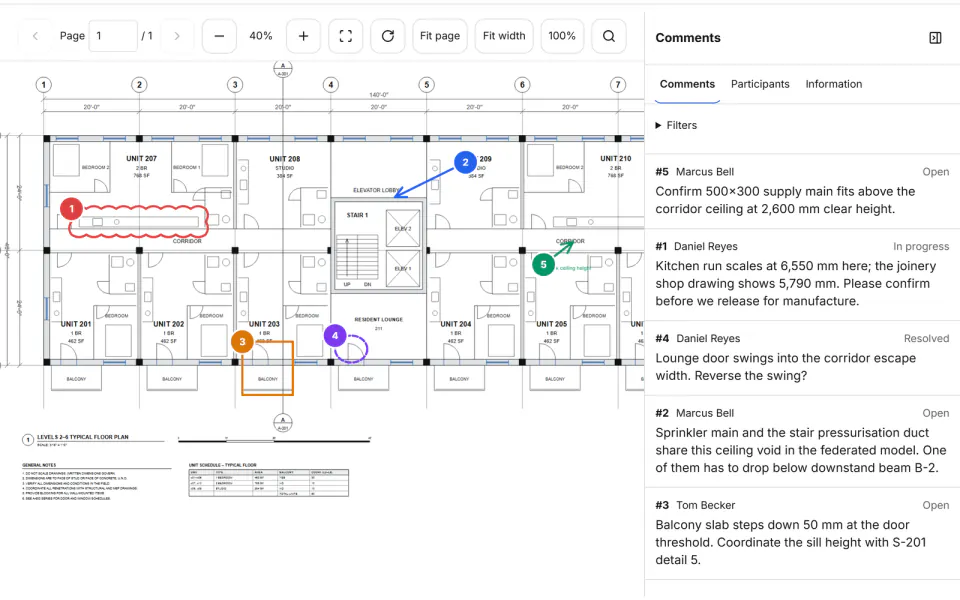Enter fullscreen mode
Viewport: 960px width, 600px height.
[345, 36]
